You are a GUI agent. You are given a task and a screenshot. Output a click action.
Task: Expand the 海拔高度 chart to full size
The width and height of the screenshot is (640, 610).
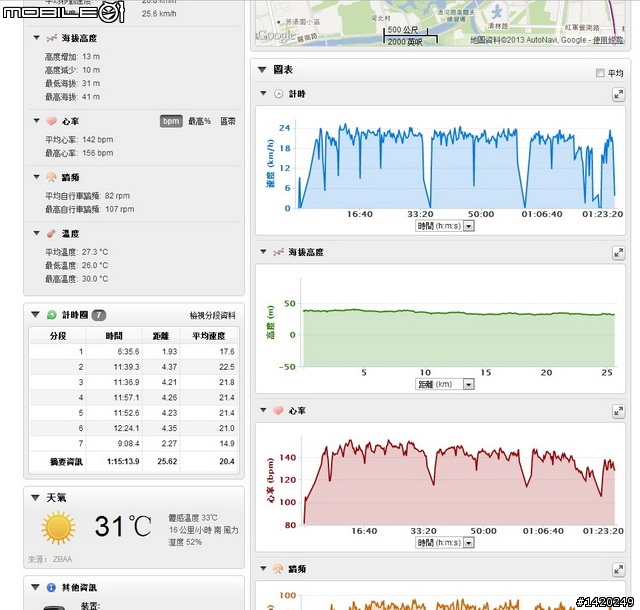click(x=619, y=253)
